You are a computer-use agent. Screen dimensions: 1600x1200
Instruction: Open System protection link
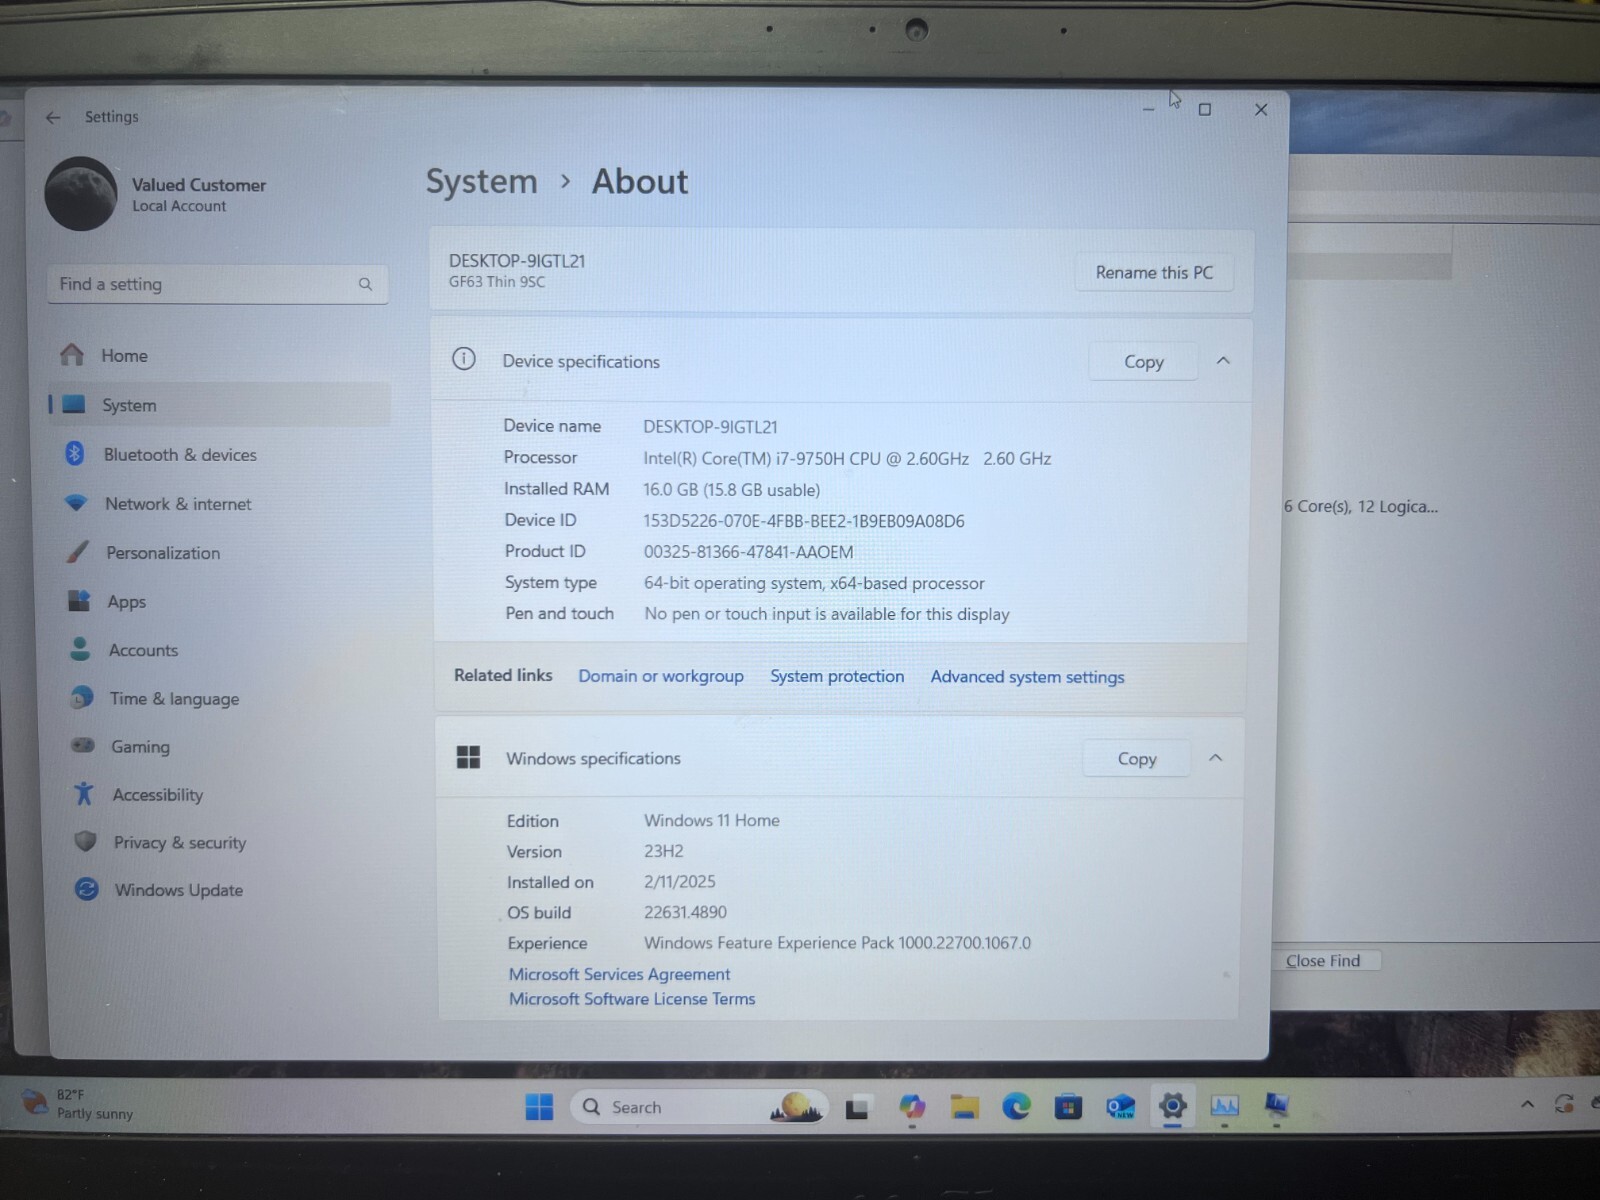(837, 677)
